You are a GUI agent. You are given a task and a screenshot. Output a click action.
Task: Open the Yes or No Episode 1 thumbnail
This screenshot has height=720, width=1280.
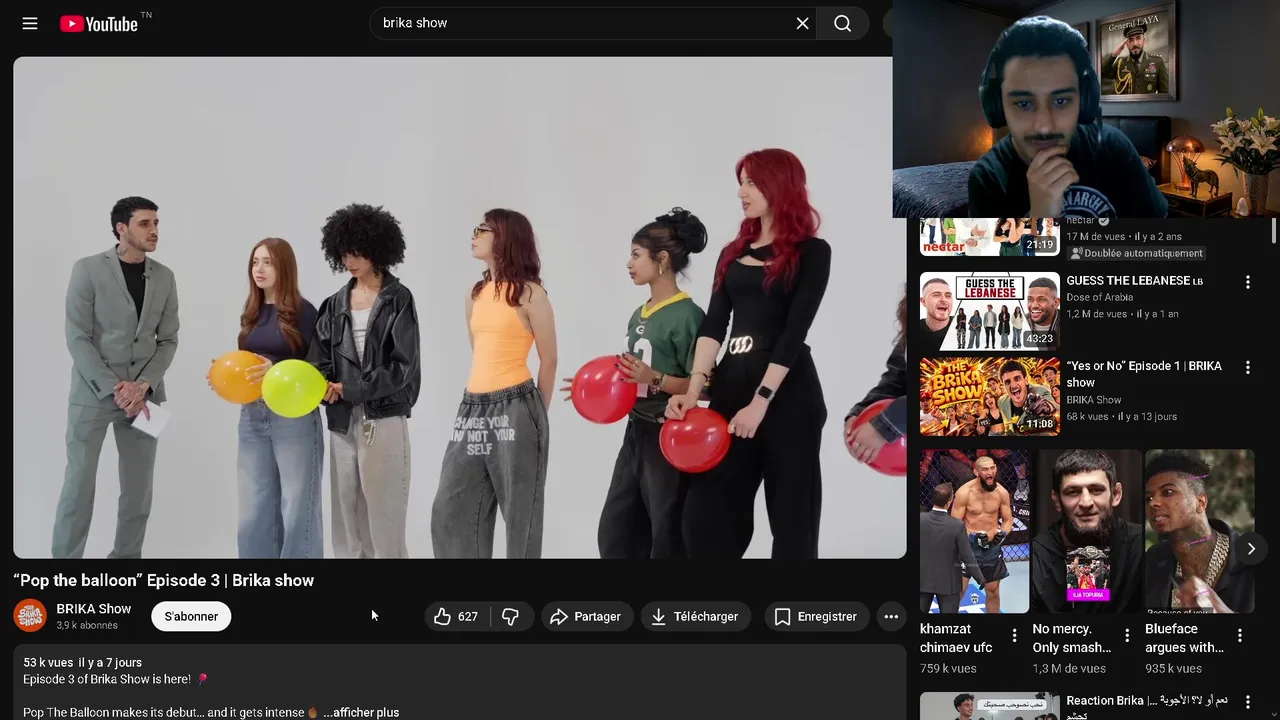point(990,396)
